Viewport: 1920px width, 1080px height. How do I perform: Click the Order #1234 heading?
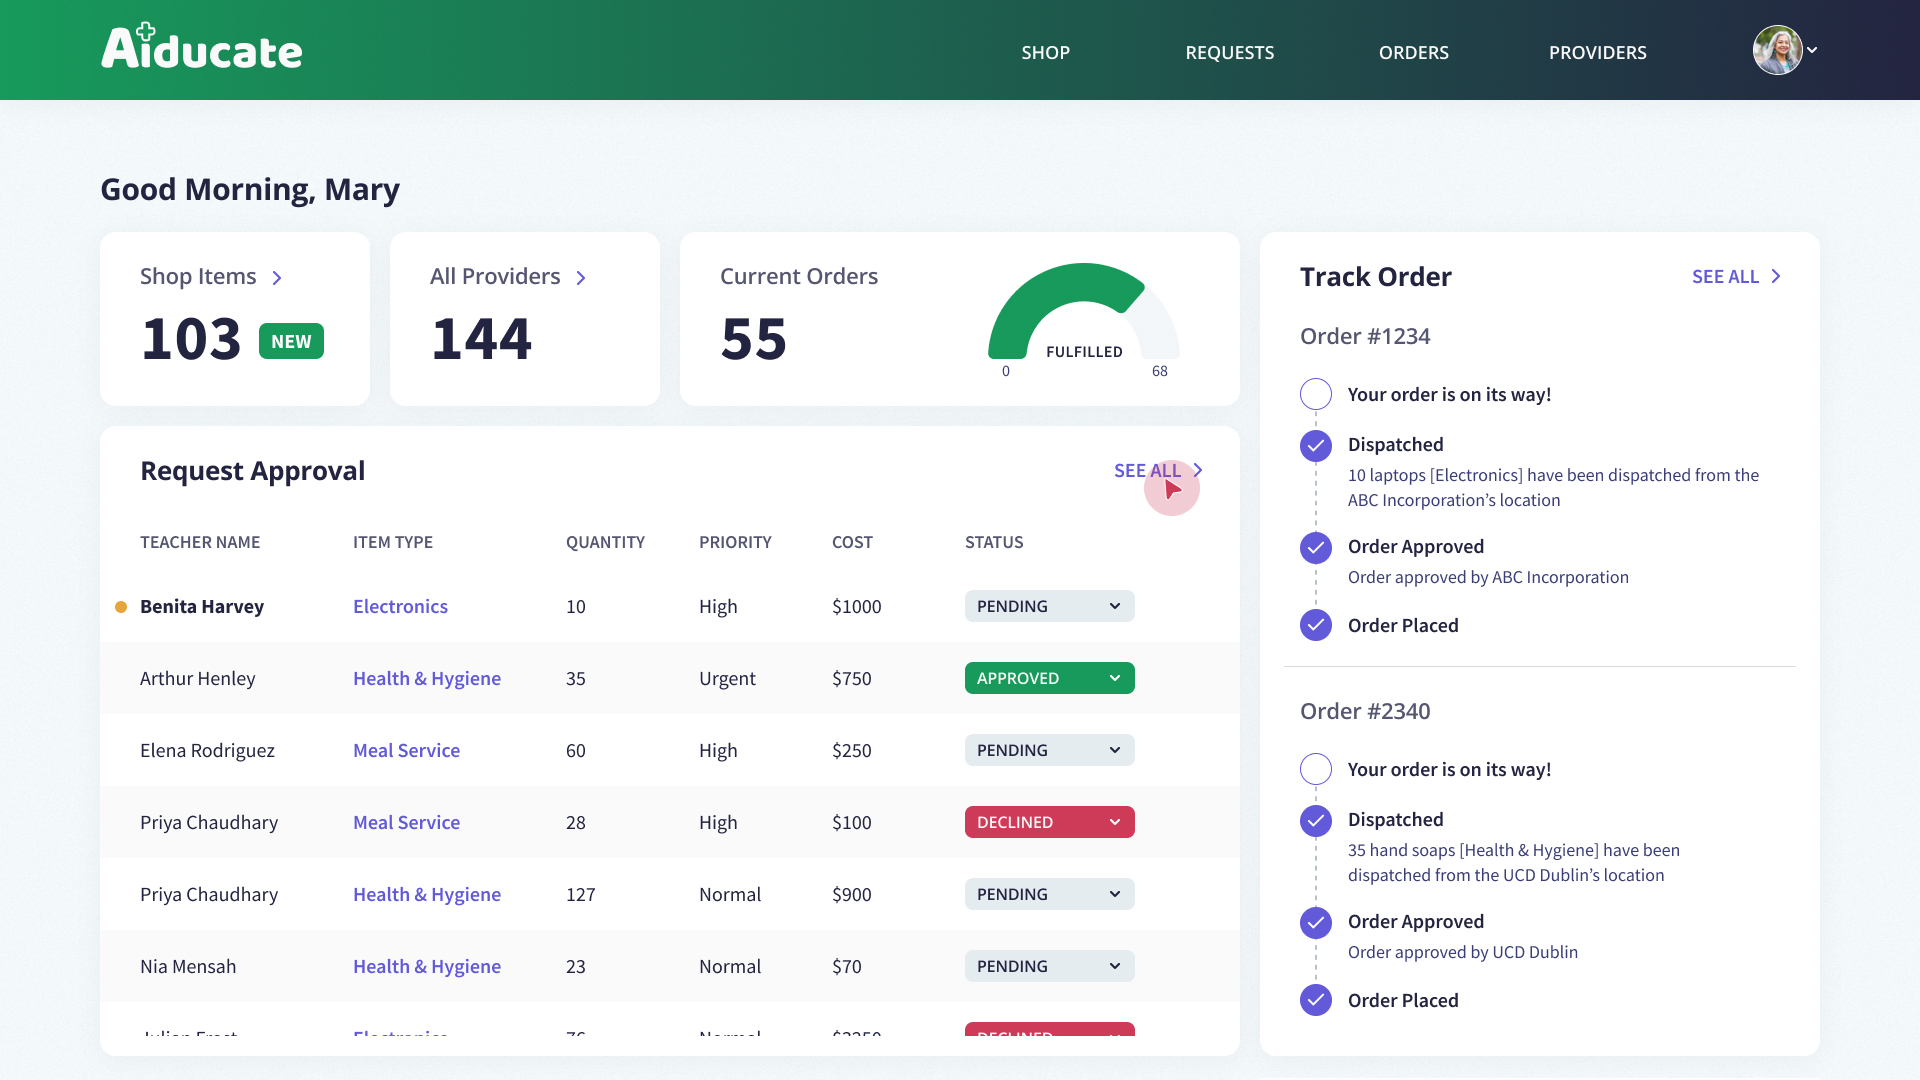(1365, 336)
